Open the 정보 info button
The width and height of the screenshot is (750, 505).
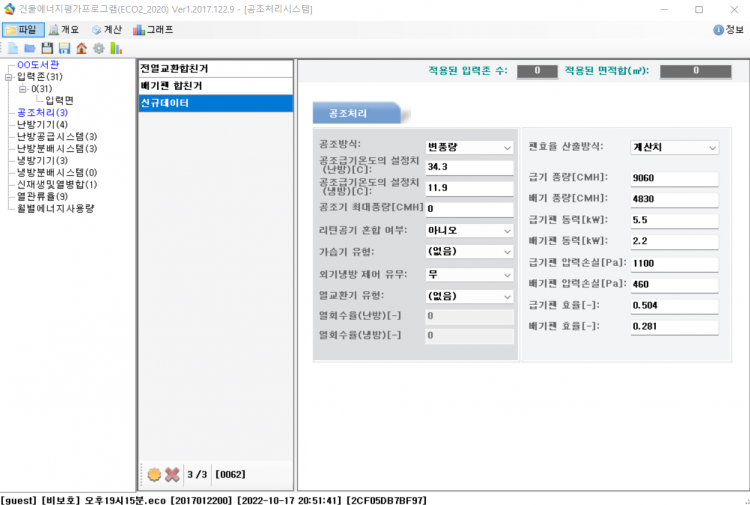pyautogui.click(x=728, y=29)
